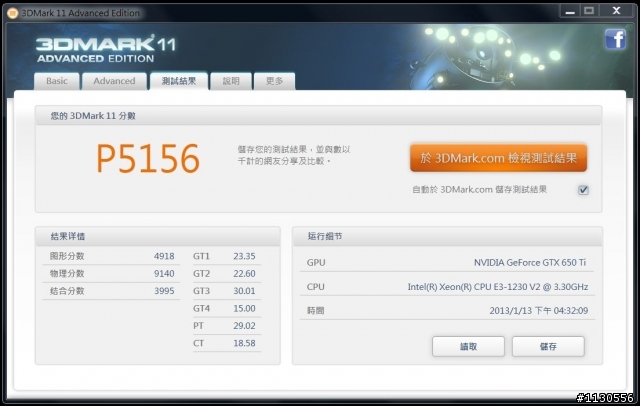
Task: Click the 3DMARK 11 Advanced Edition logo
Action: coord(105,49)
